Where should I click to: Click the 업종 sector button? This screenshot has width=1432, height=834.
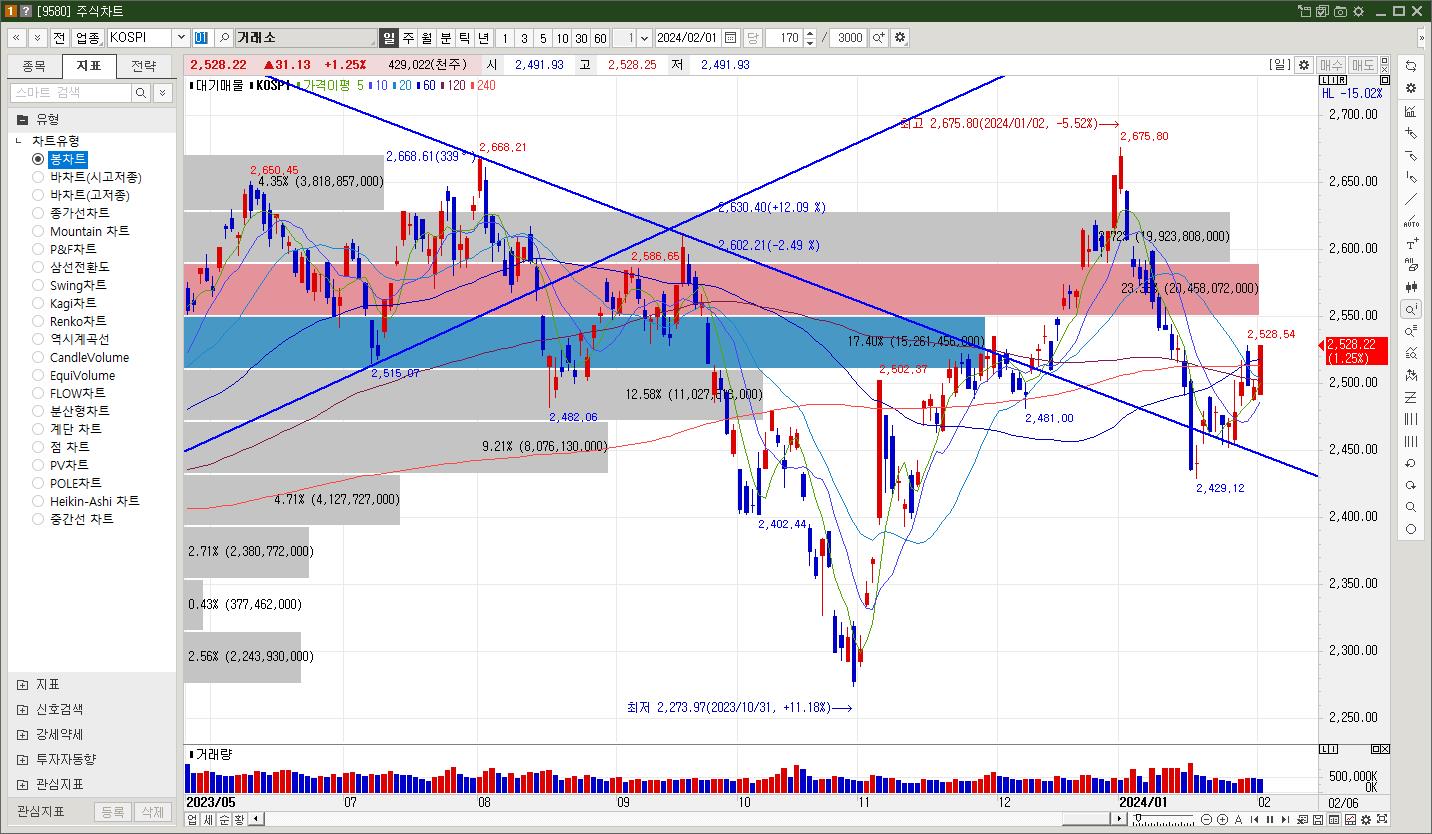(x=88, y=38)
